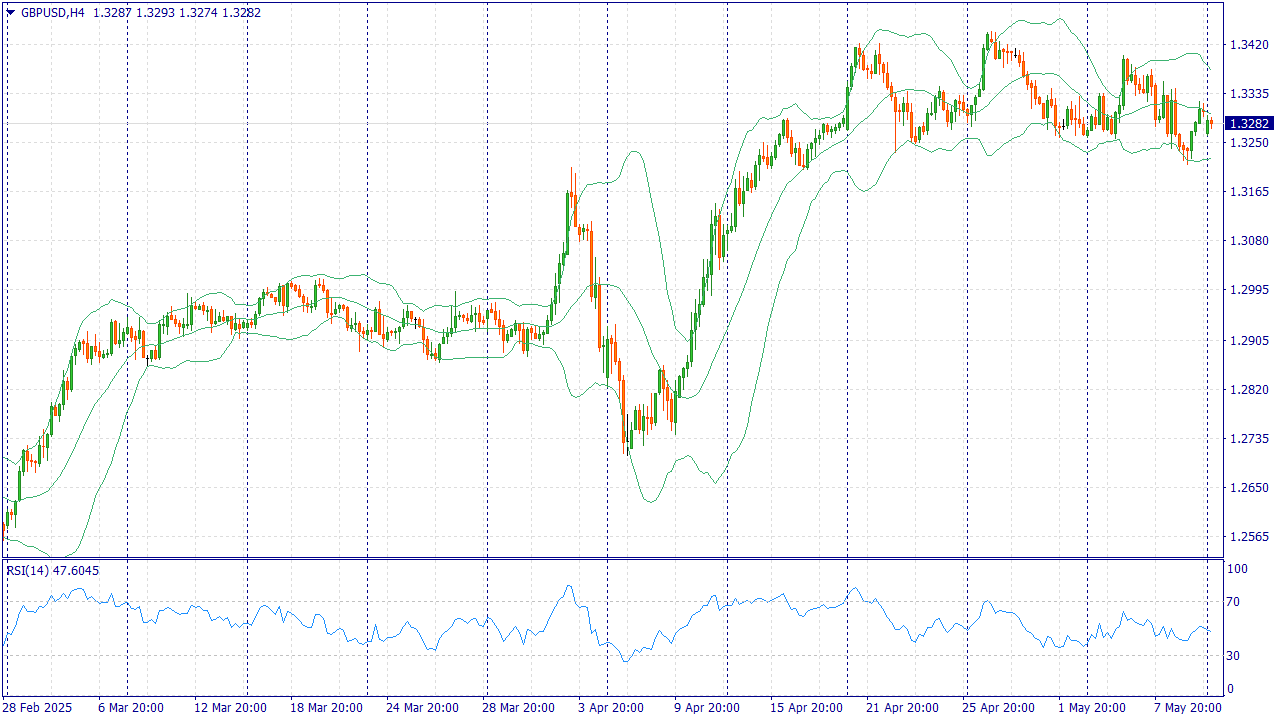Click the RSI scale value 0
The image size is (1280, 720).
tap(1231, 688)
